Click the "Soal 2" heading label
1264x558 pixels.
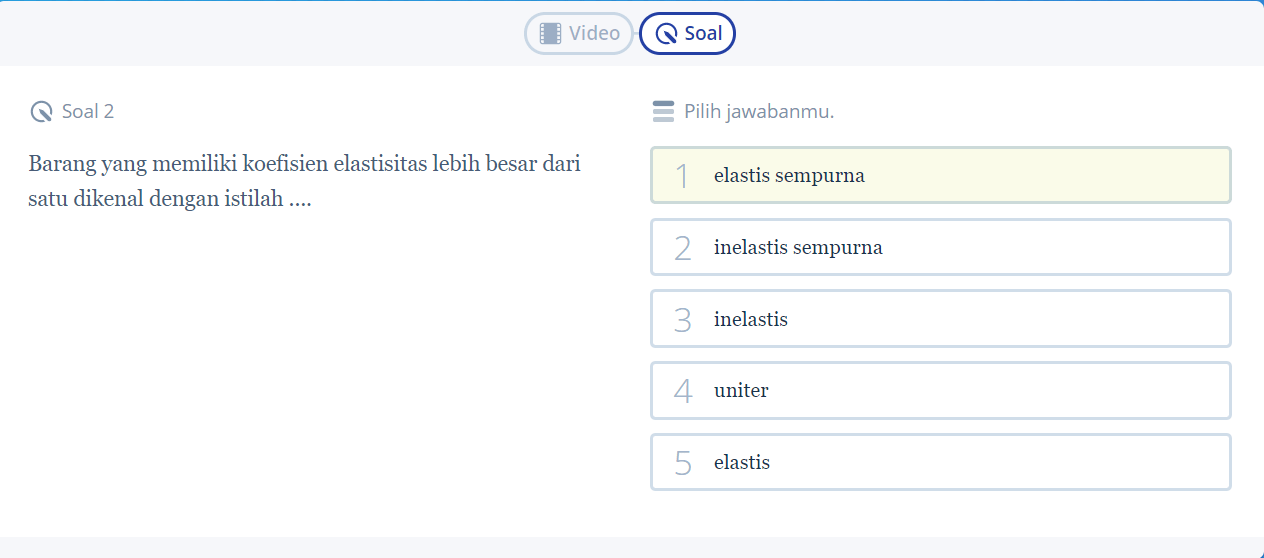pos(88,111)
